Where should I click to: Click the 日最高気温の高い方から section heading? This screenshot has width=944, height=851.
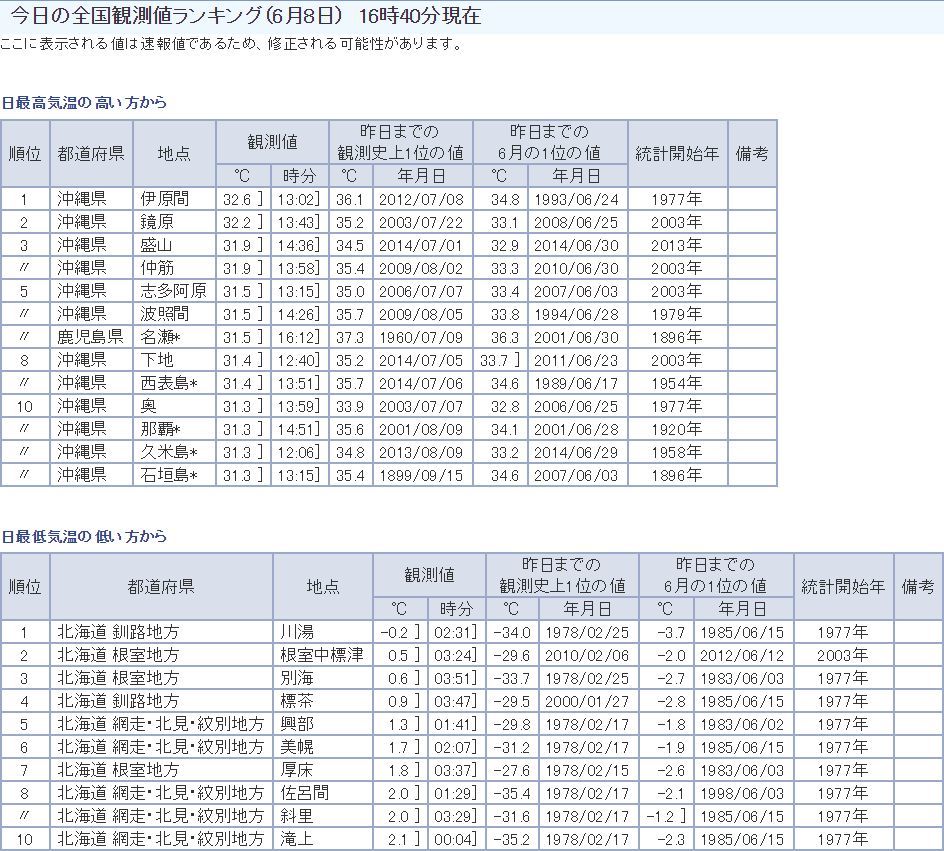point(84,103)
